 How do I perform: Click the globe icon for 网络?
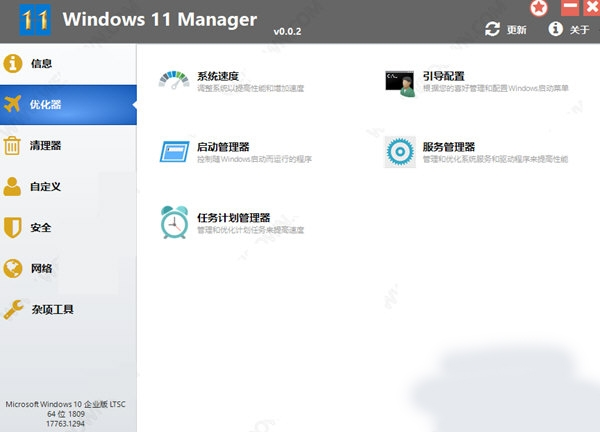pos(13,268)
